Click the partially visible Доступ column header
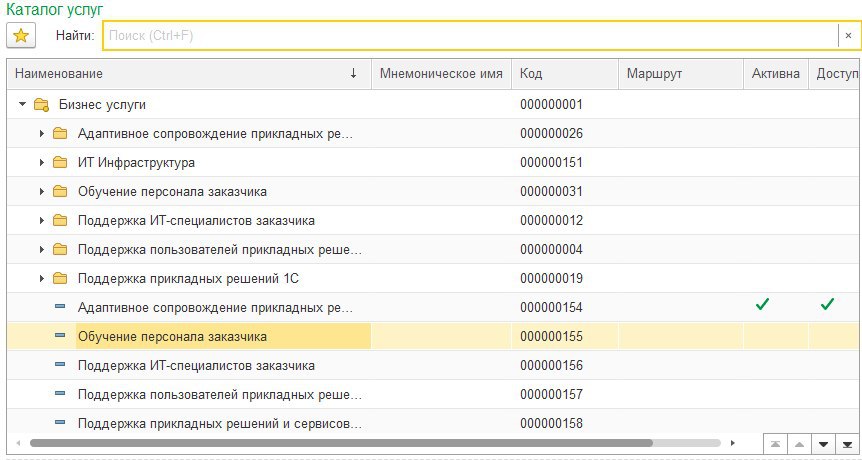Screen dimensions: 862x460 point(835,74)
